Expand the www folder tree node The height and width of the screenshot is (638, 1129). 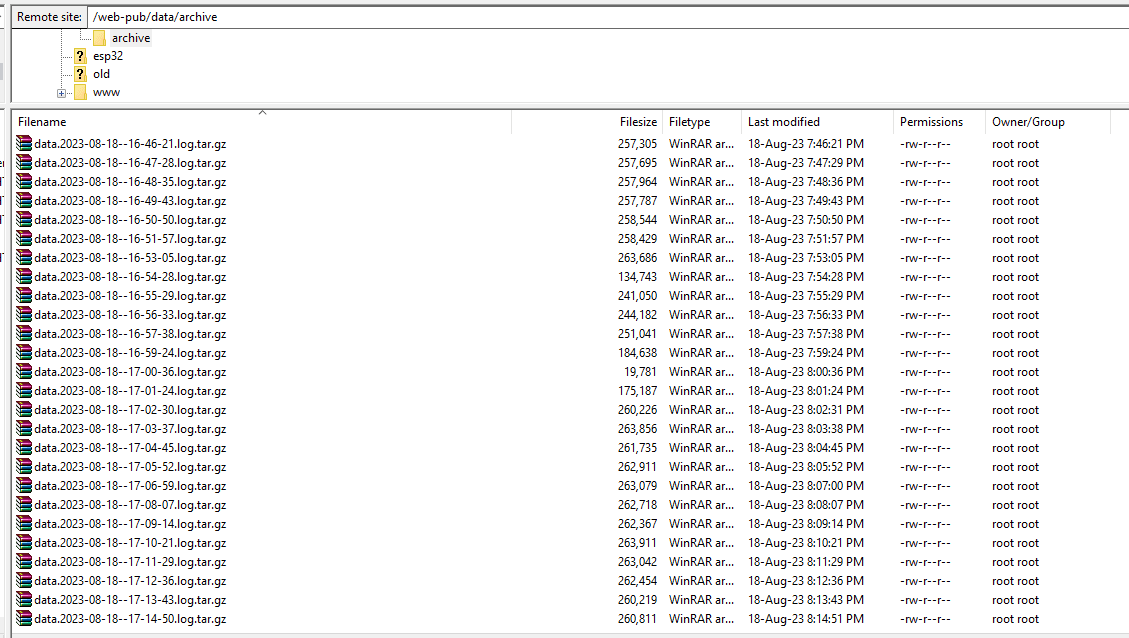point(61,93)
